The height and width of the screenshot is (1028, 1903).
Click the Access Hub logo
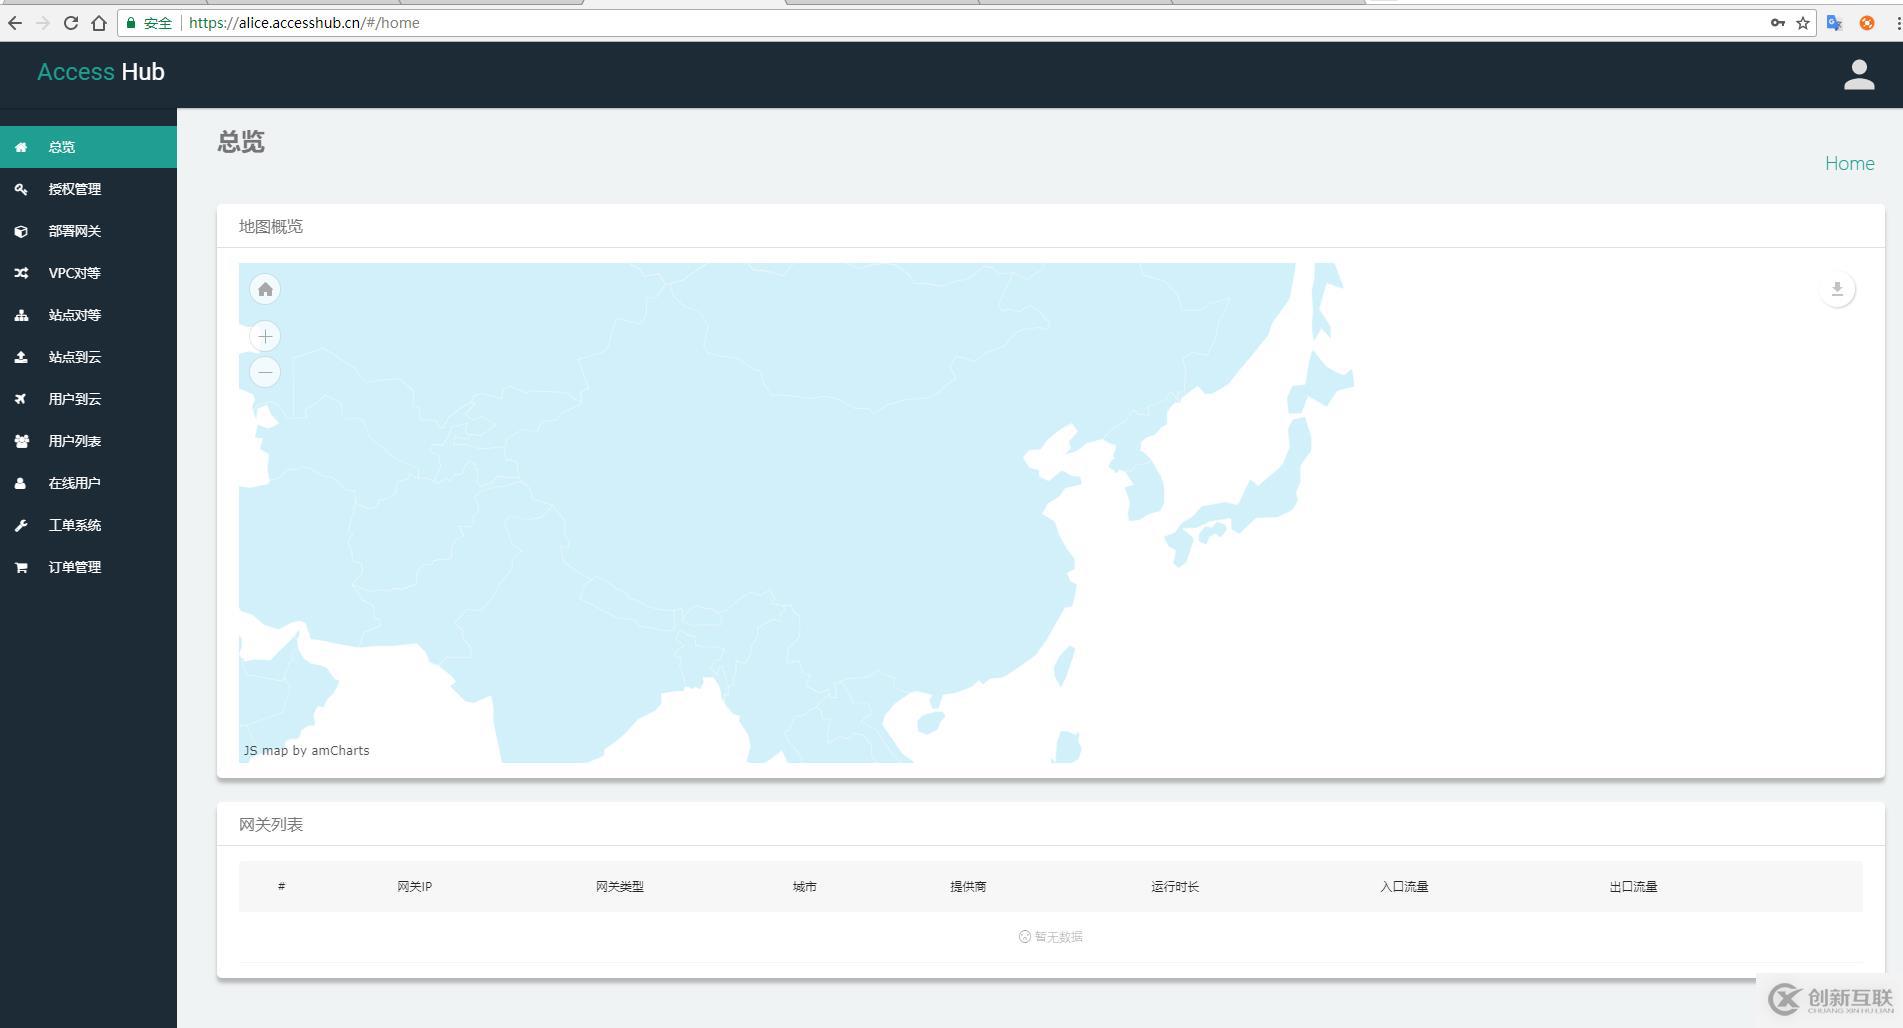[x=101, y=72]
